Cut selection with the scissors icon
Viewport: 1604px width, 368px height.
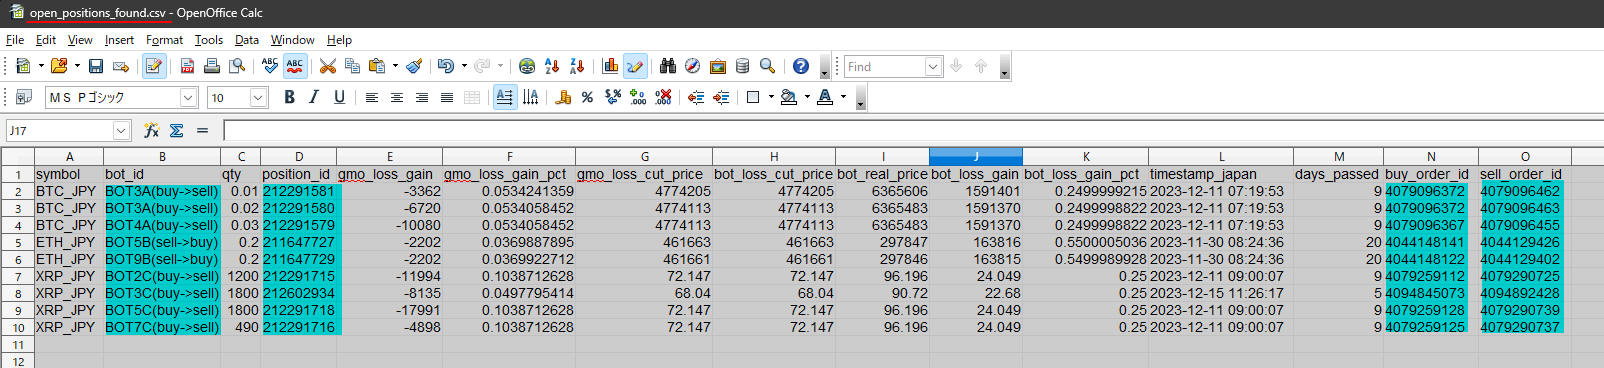[x=327, y=66]
